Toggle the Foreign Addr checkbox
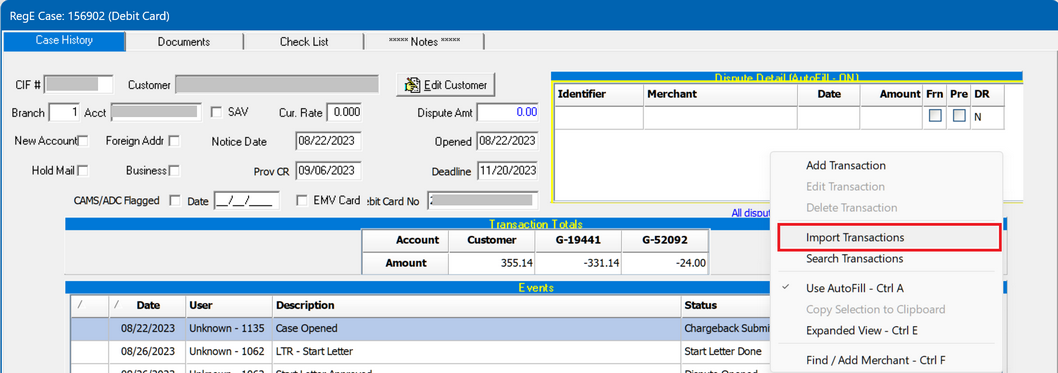Viewport: 1058px width, 373px height. point(174,141)
